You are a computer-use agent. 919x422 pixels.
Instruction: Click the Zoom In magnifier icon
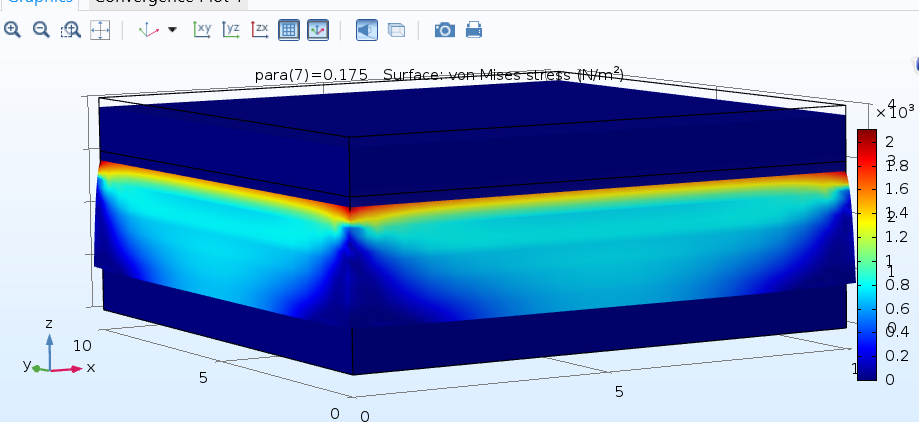point(12,30)
